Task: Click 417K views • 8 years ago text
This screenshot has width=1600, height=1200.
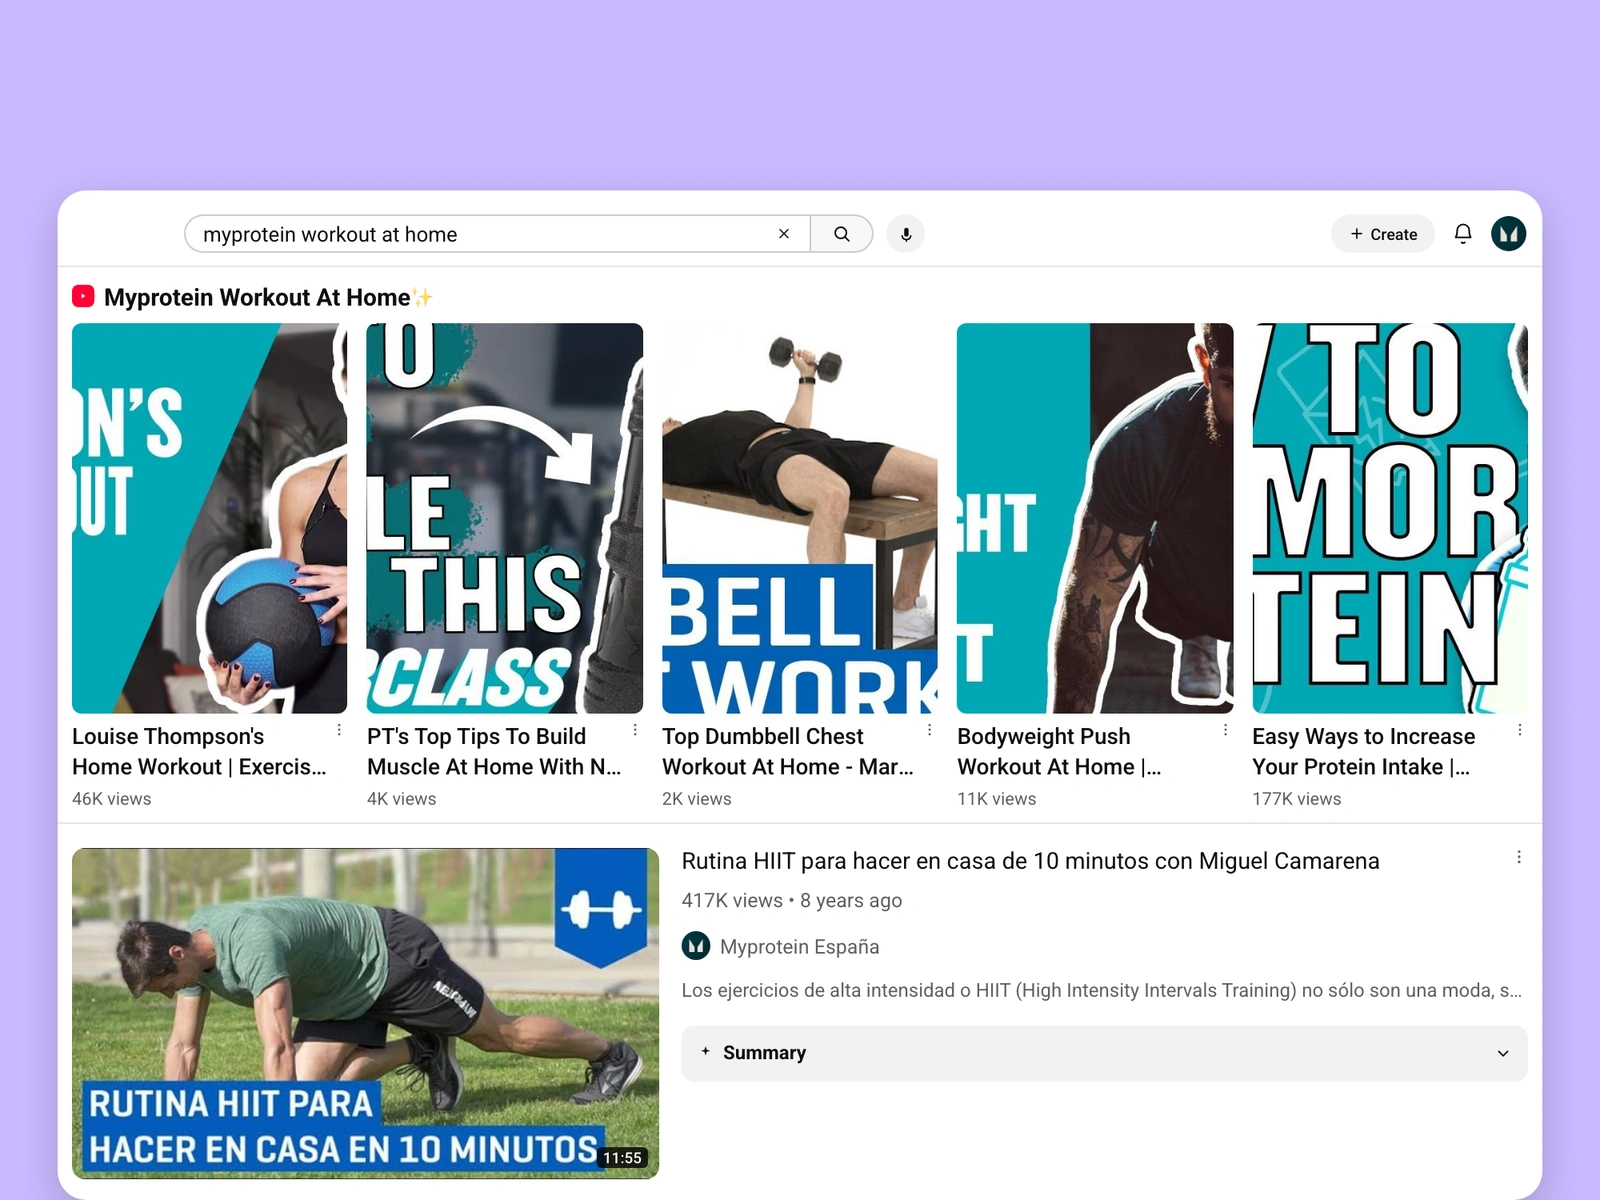Action: tap(792, 900)
